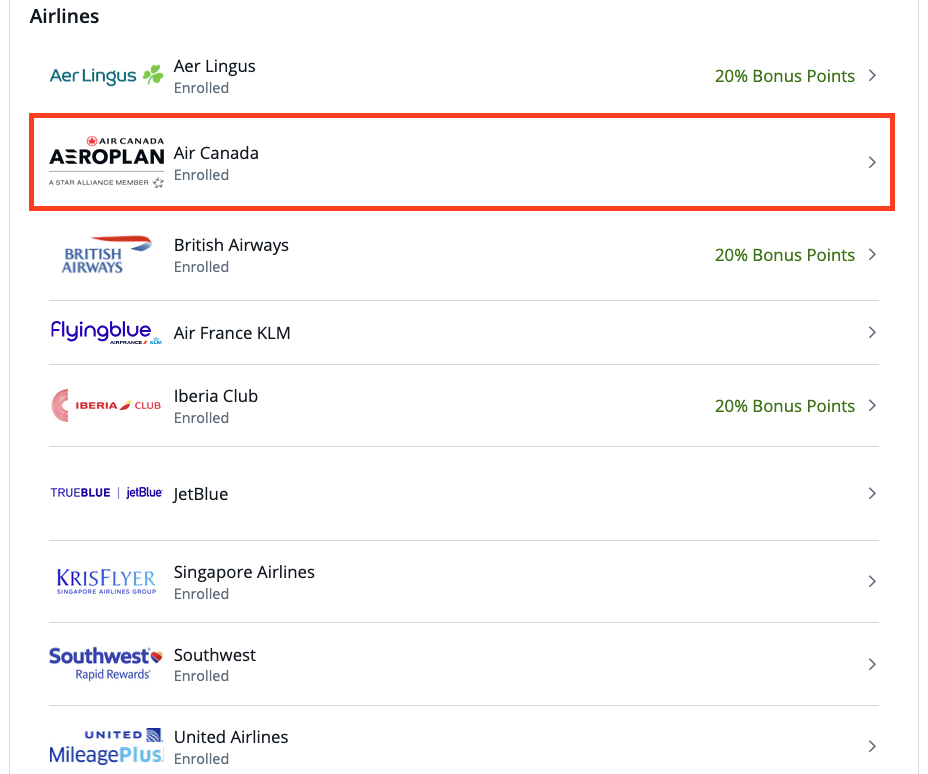Click the British Airways 20% Bonus Points link

coord(784,255)
